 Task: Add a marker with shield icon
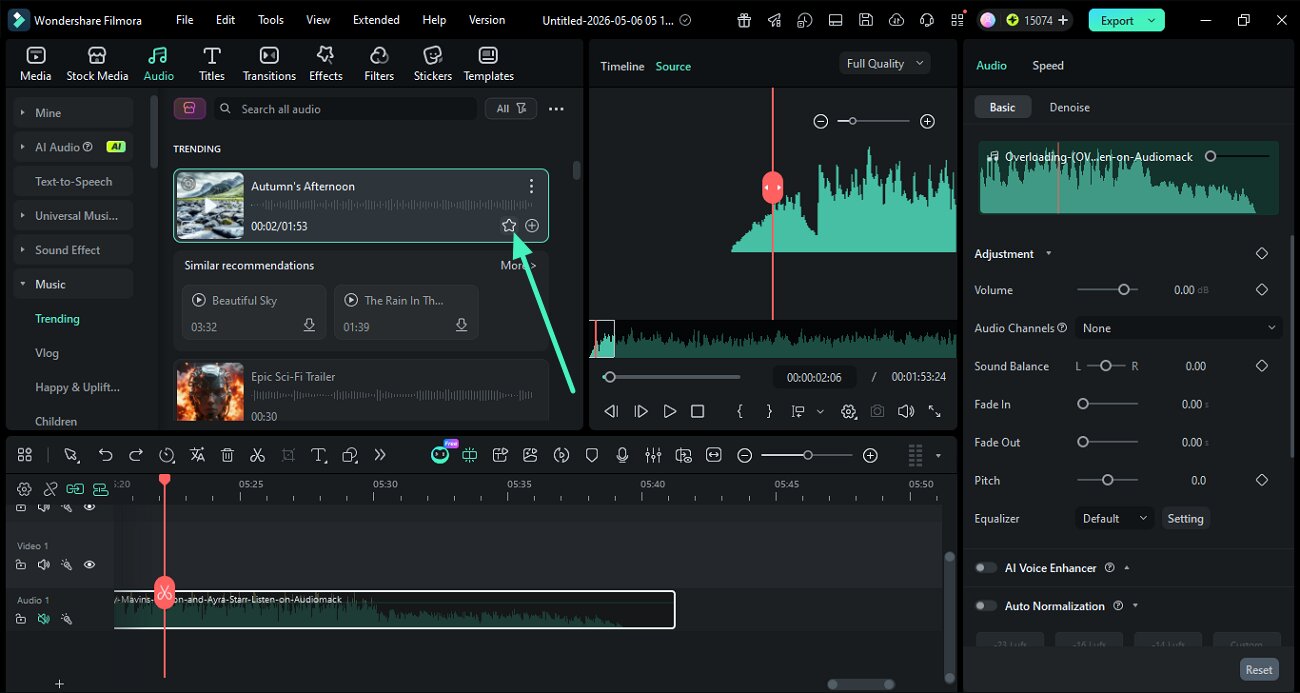tap(592, 455)
